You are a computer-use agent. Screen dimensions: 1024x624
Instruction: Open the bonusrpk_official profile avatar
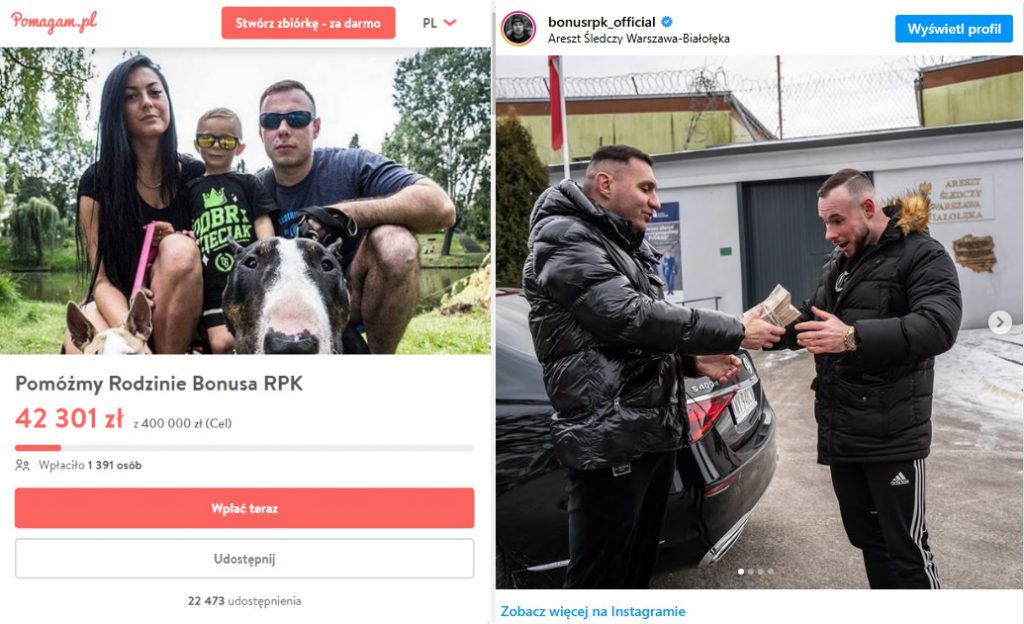point(519,29)
